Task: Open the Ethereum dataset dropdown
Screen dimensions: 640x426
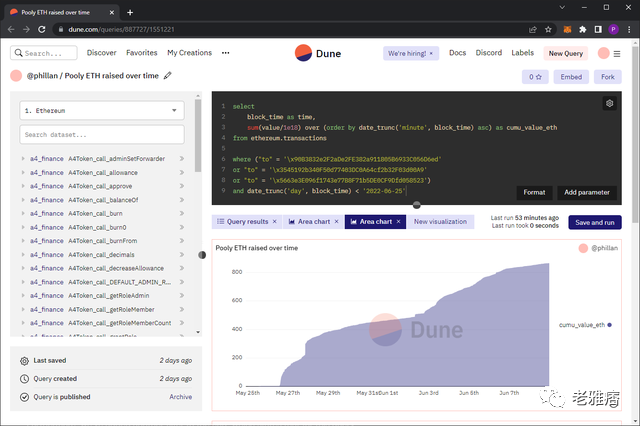Action: [x=102, y=111]
